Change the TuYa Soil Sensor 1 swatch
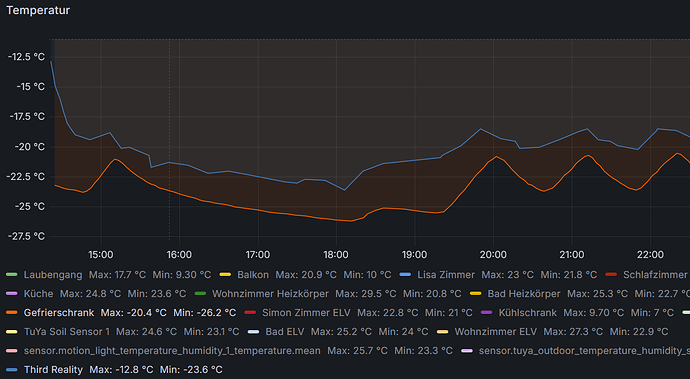 point(12,331)
